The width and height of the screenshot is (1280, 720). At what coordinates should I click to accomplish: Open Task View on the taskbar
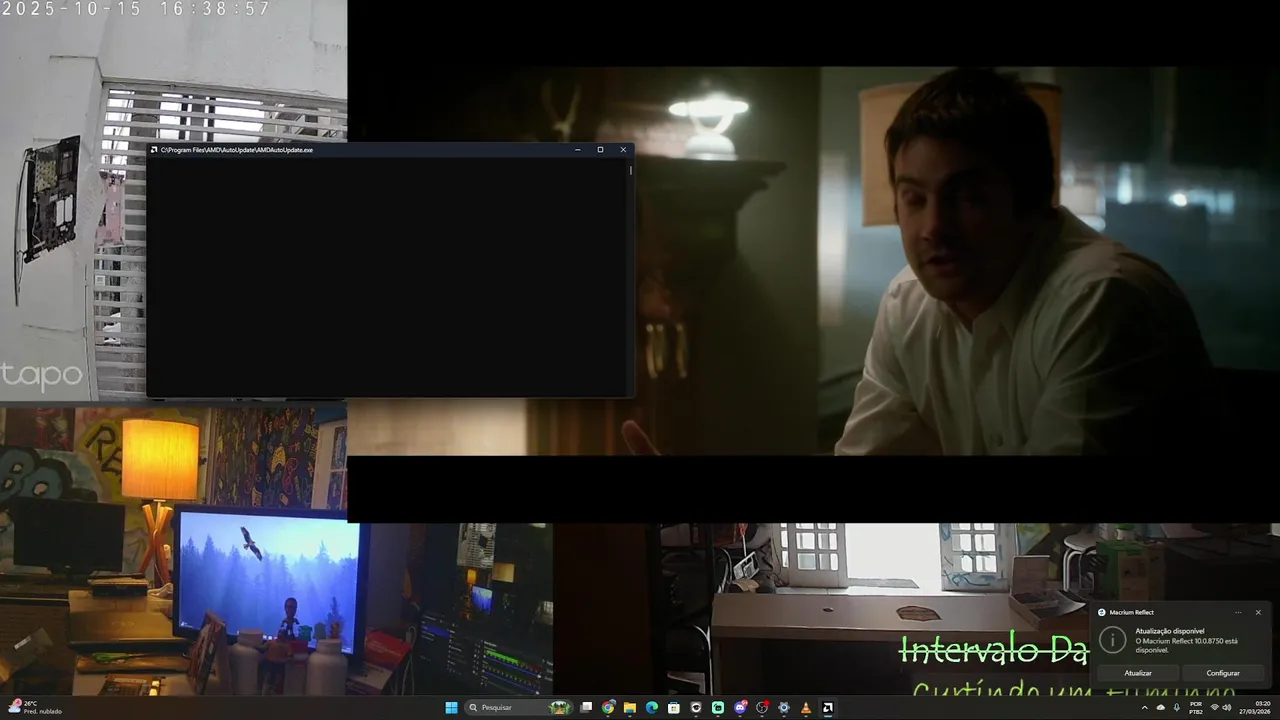[x=586, y=707]
